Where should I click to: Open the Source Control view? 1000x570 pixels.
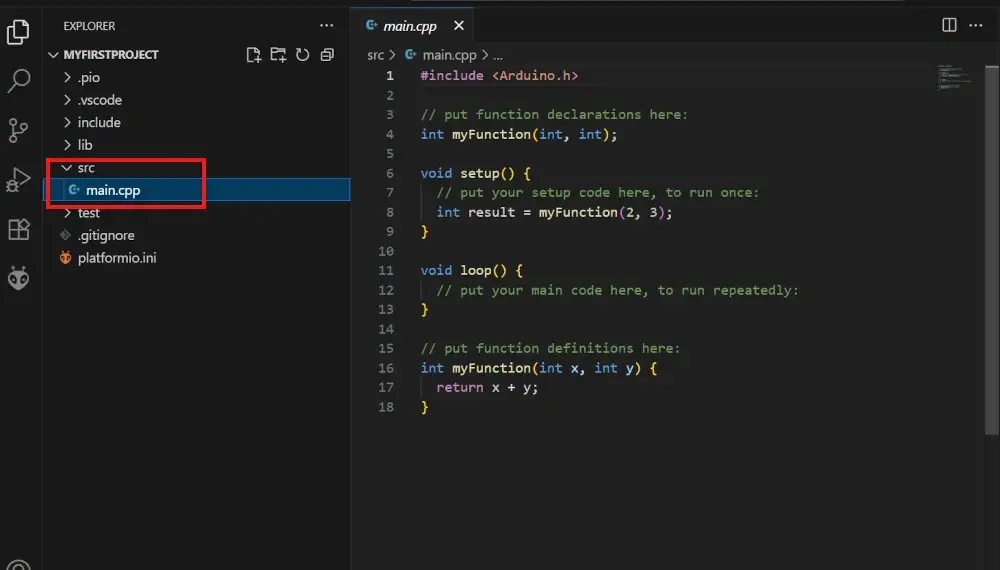point(18,130)
